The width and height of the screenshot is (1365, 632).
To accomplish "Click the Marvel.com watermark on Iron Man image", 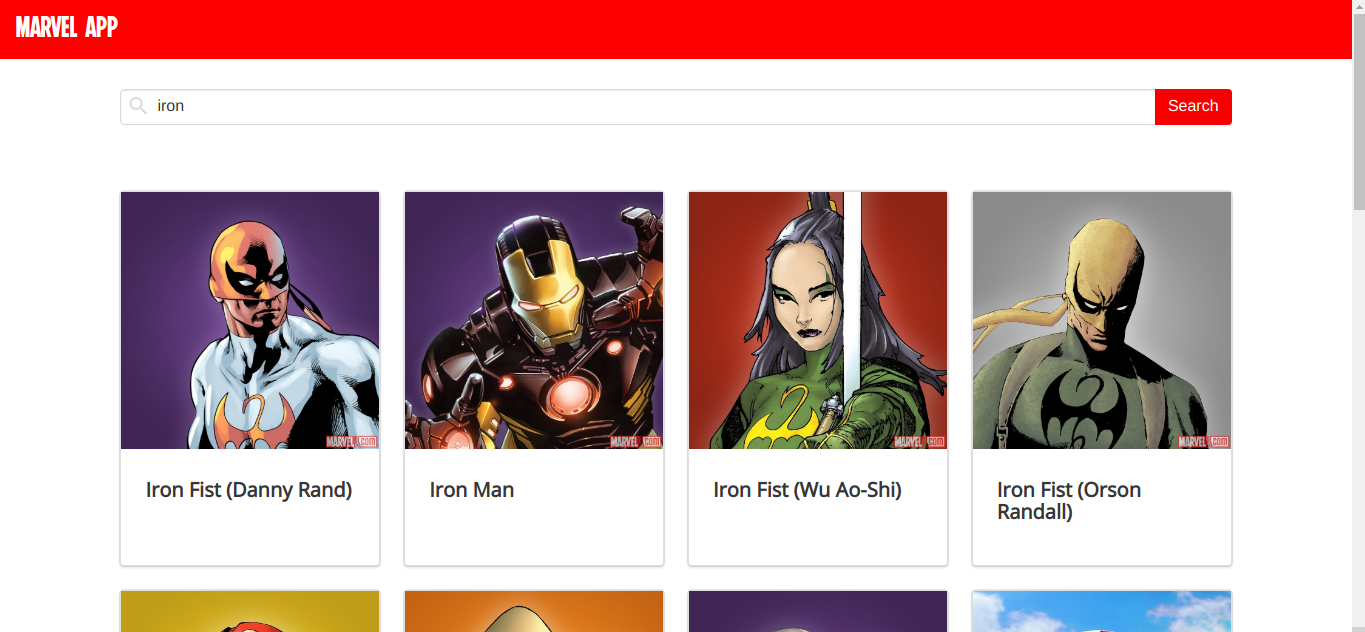I will click(x=636, y=441).
